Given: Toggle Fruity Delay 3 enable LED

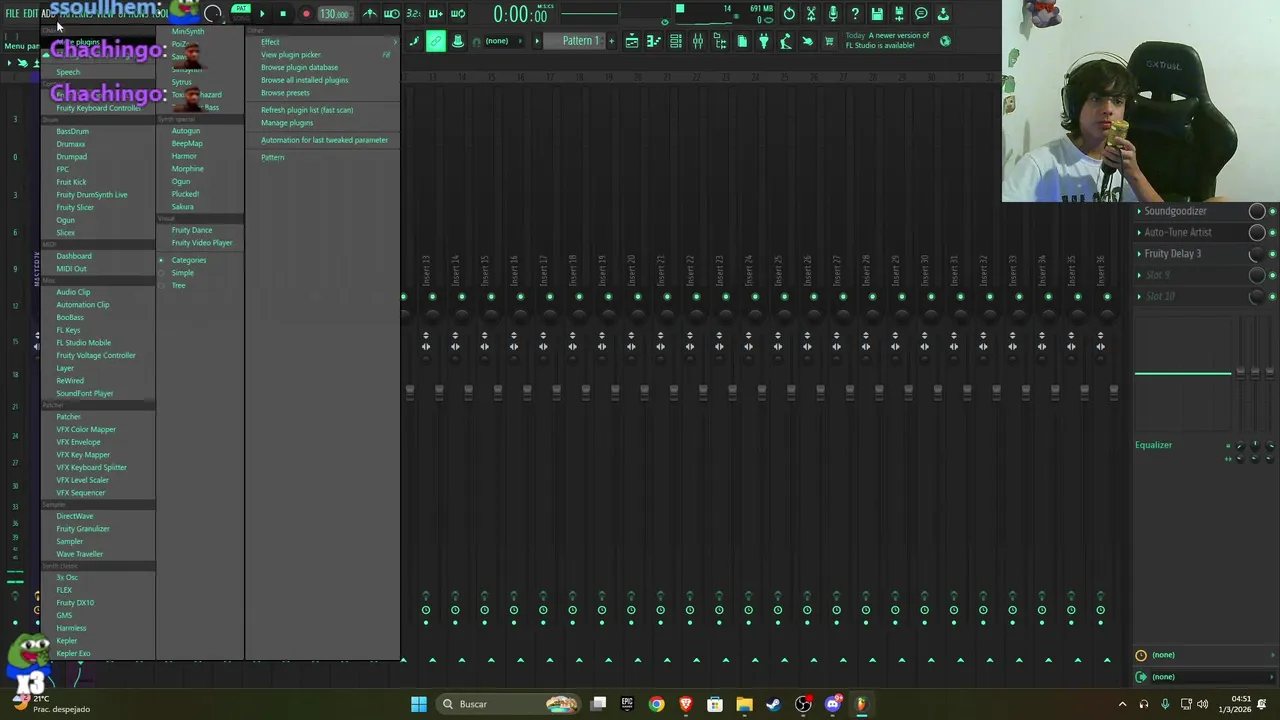Looking at the screenshot, I should click(1273, 254).
